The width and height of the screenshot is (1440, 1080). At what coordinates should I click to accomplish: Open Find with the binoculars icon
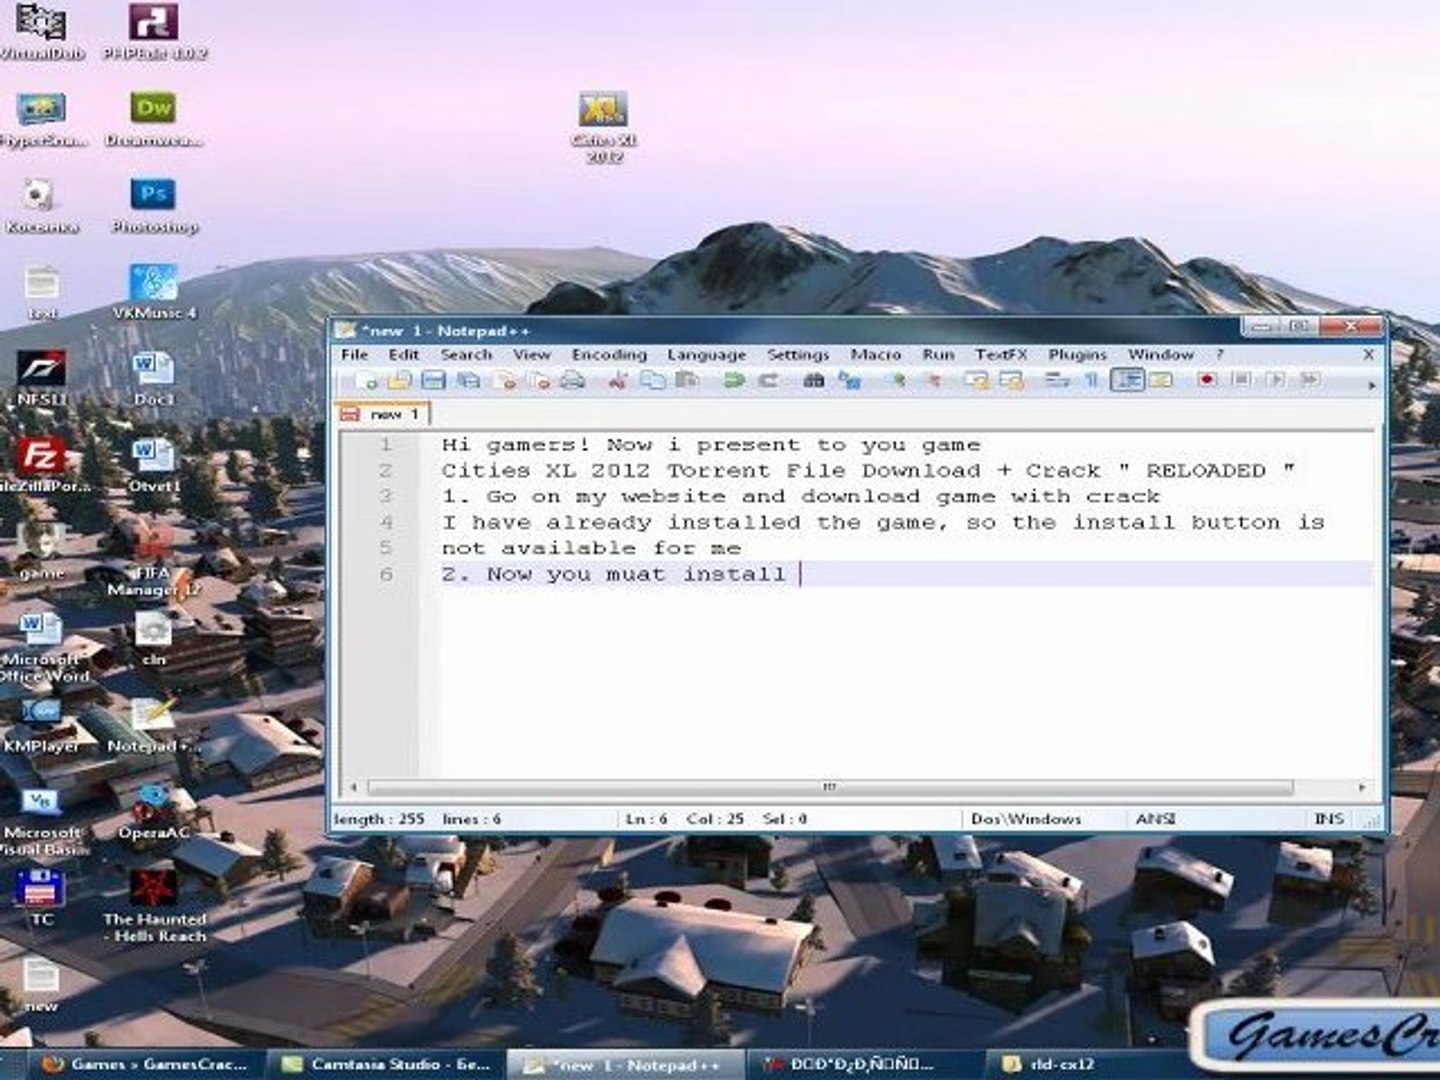[814, 380]
